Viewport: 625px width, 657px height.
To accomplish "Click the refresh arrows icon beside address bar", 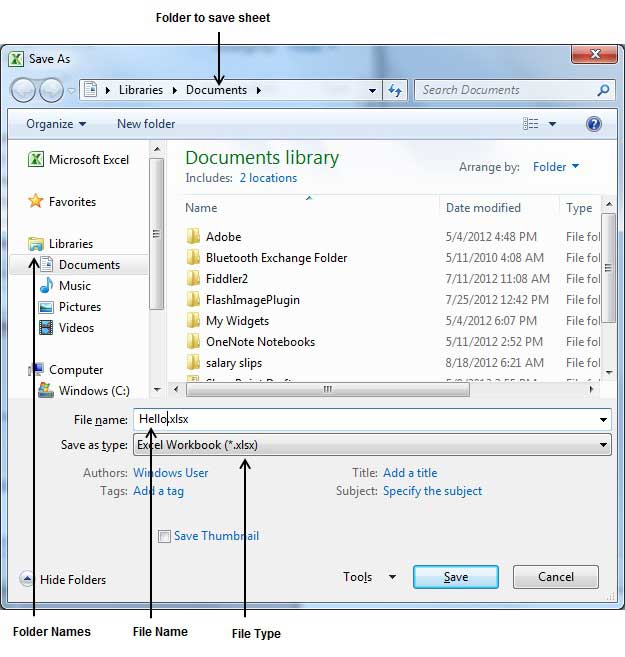I will (395, 90).
